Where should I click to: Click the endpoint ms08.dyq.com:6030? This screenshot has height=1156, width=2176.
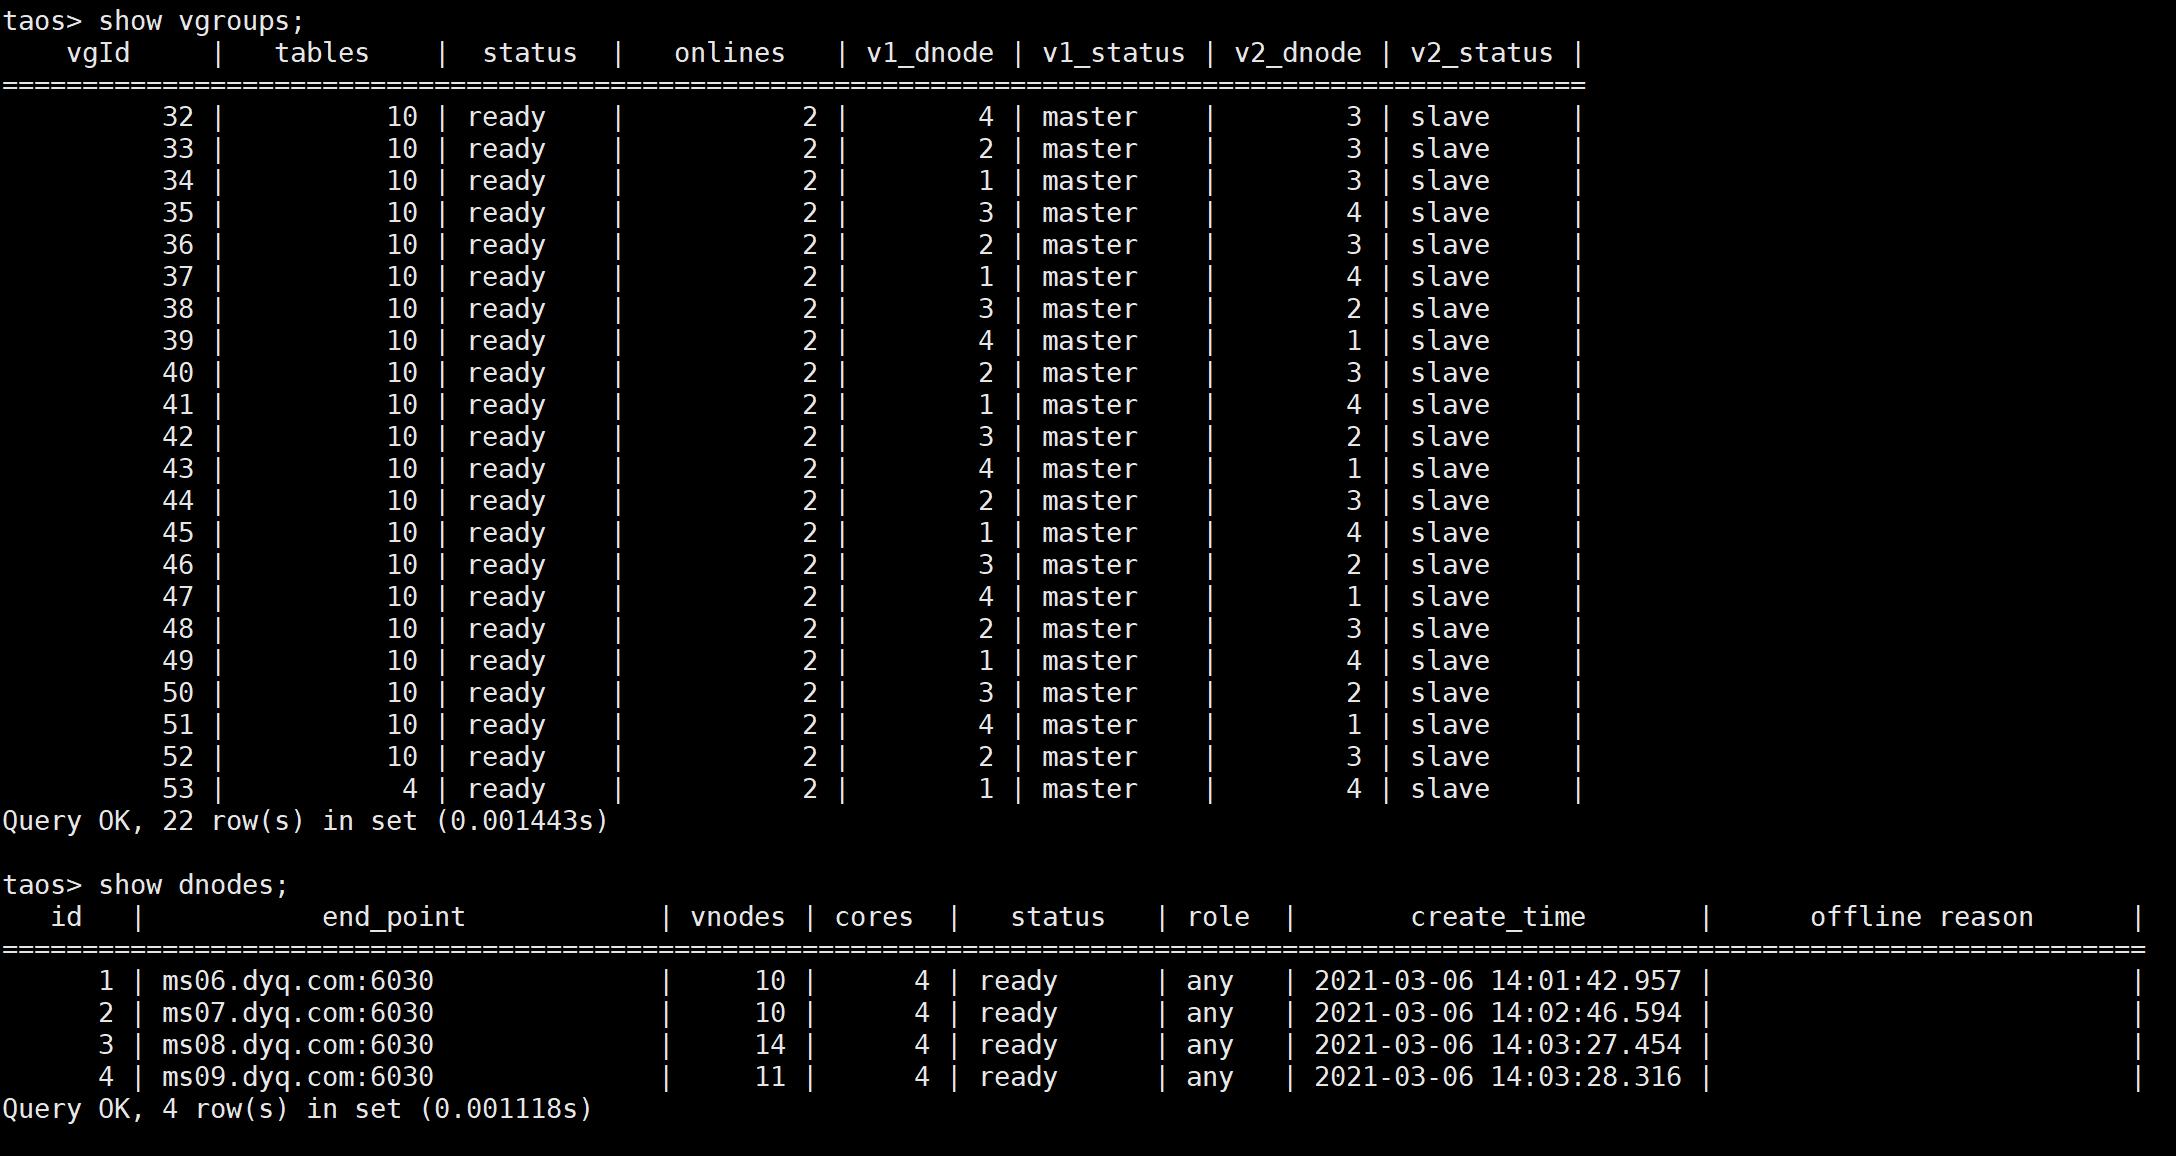(296, 1045)
